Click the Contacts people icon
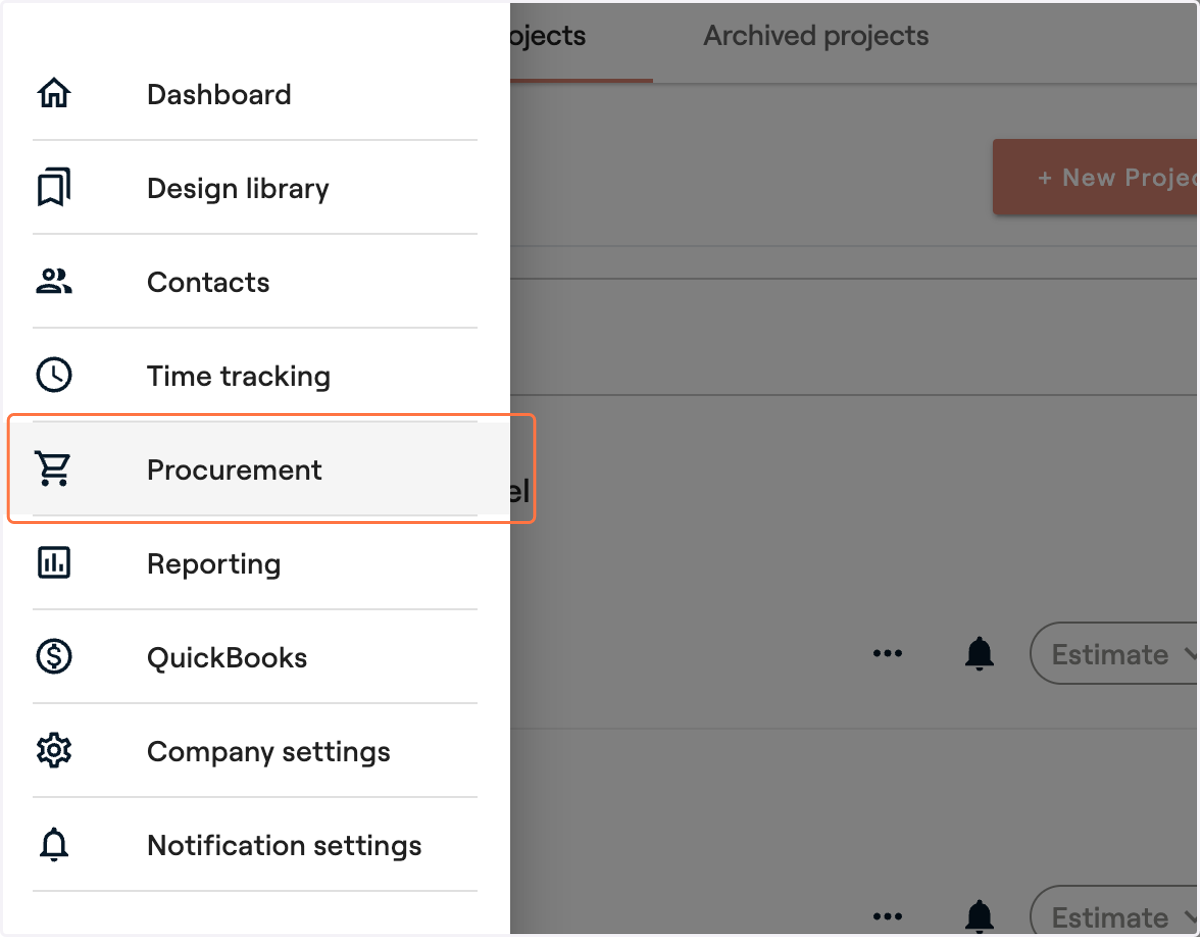Viewport: 1200px width, 937px height. point(54,282)
